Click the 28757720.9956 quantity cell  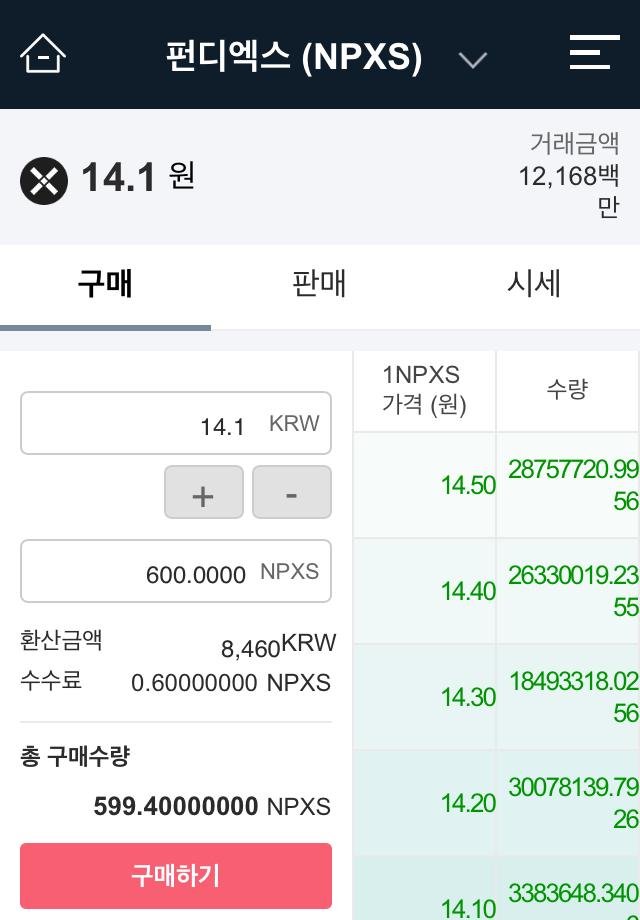568,485
